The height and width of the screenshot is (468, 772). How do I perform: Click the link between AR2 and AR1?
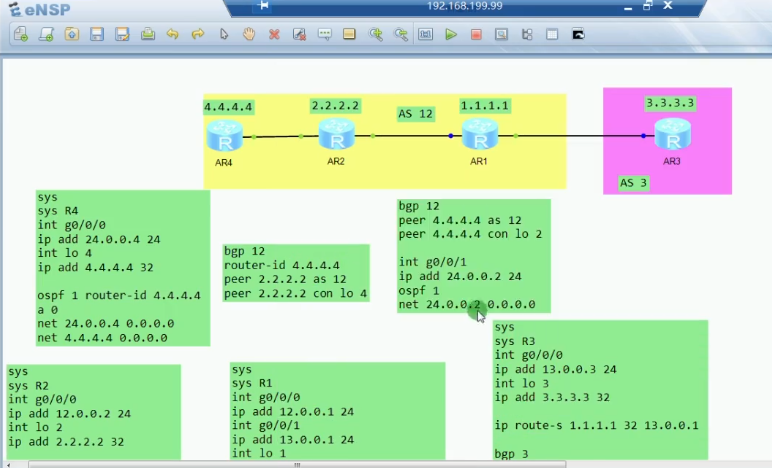[409, 136]
